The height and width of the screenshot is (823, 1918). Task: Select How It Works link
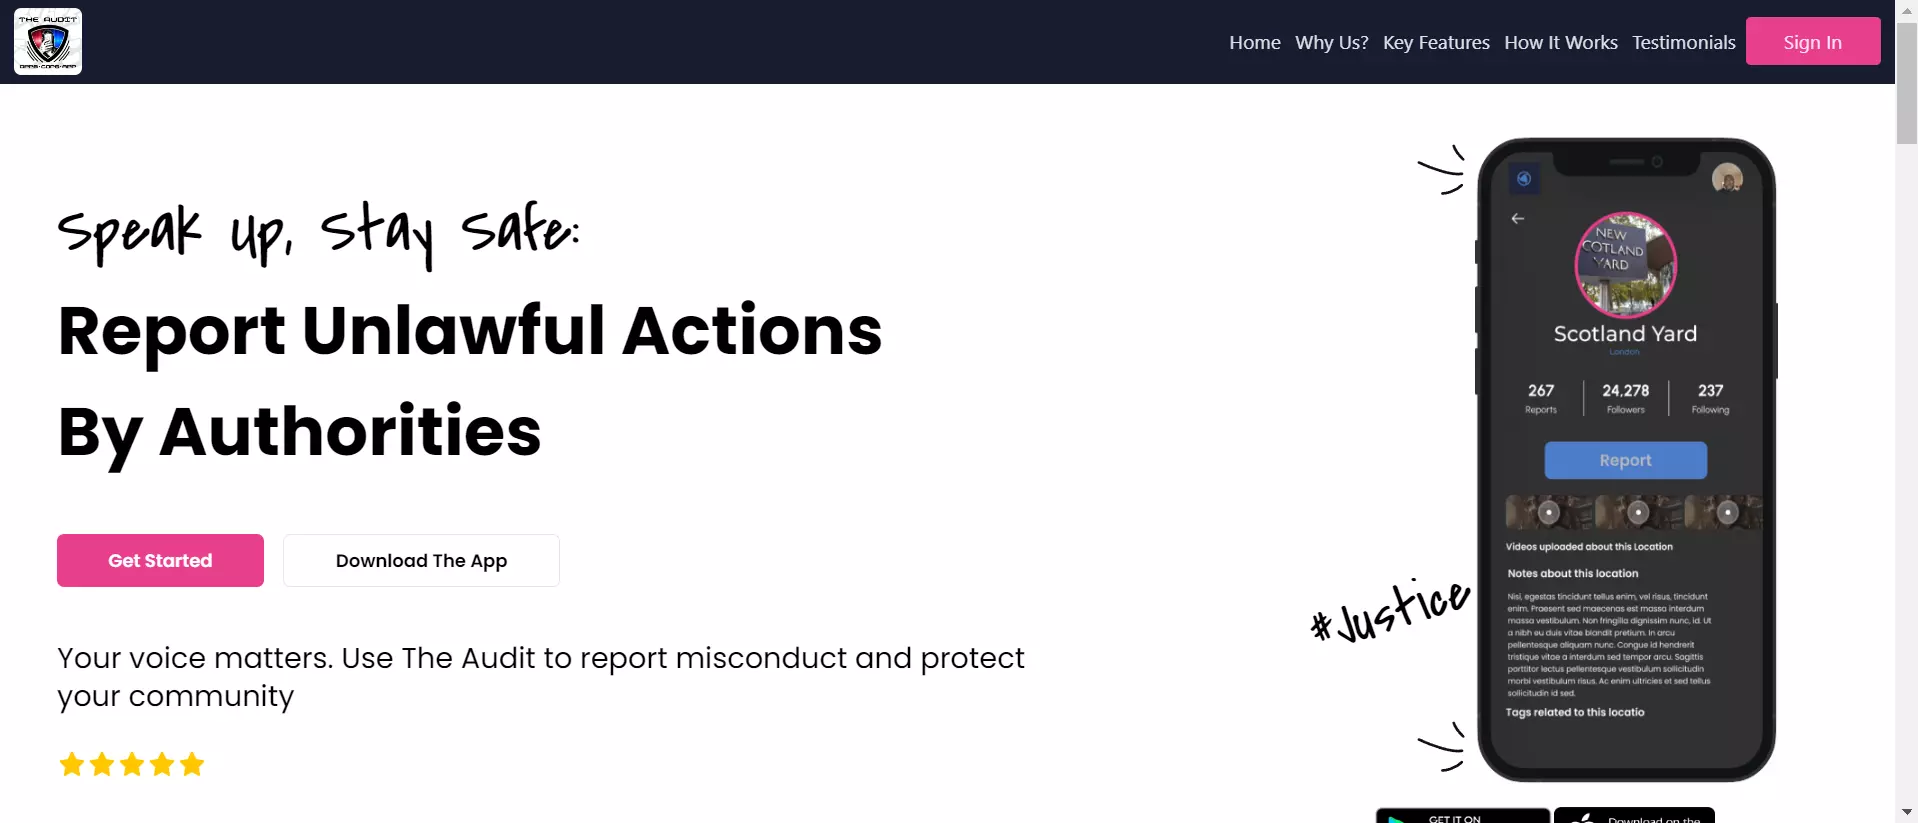click(x=1561, y=42)
